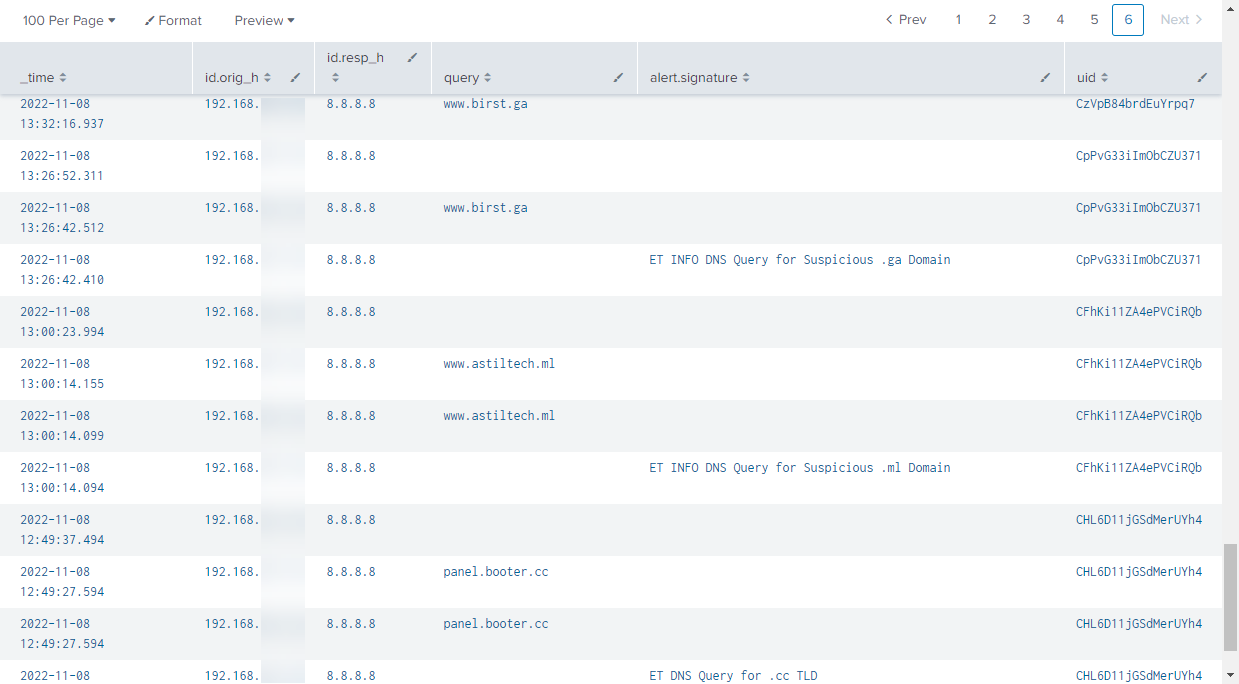Click the pencil icon in id.resp_h column
The image size is (1239, 684).
click(412, 58)
